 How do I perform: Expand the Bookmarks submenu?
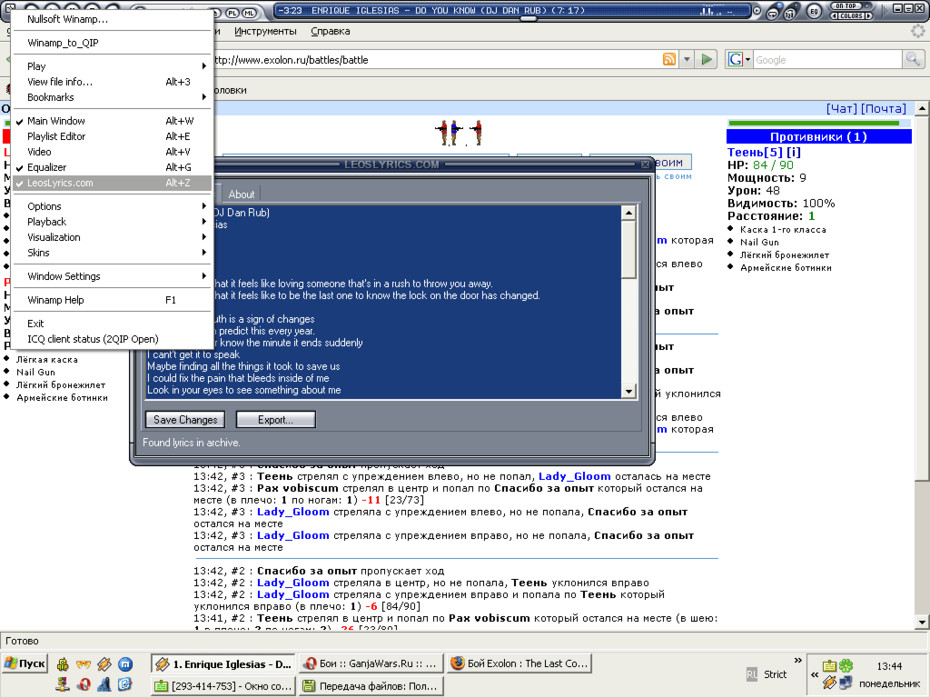click(x=112, y=97)
